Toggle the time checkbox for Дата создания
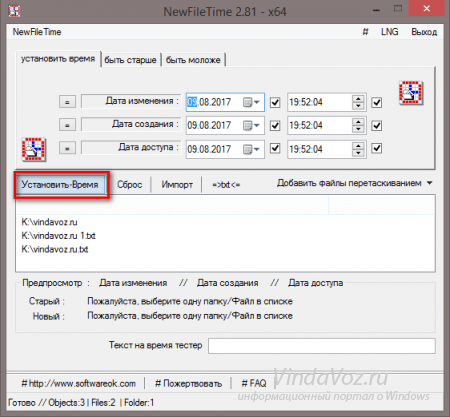450x417 pixels. pos(377,126)
